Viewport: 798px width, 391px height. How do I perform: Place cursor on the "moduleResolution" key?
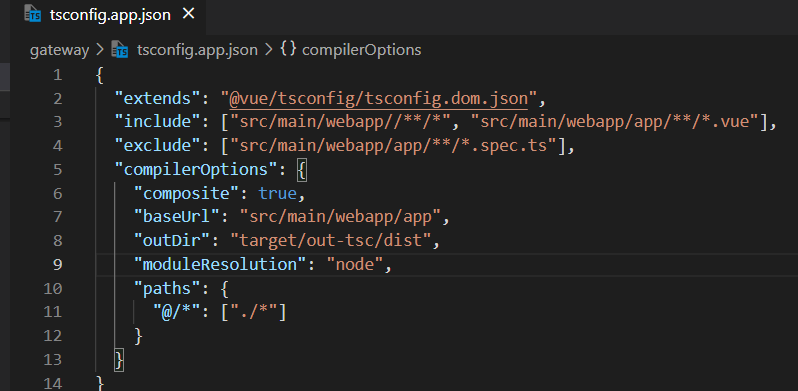[216, 265]
